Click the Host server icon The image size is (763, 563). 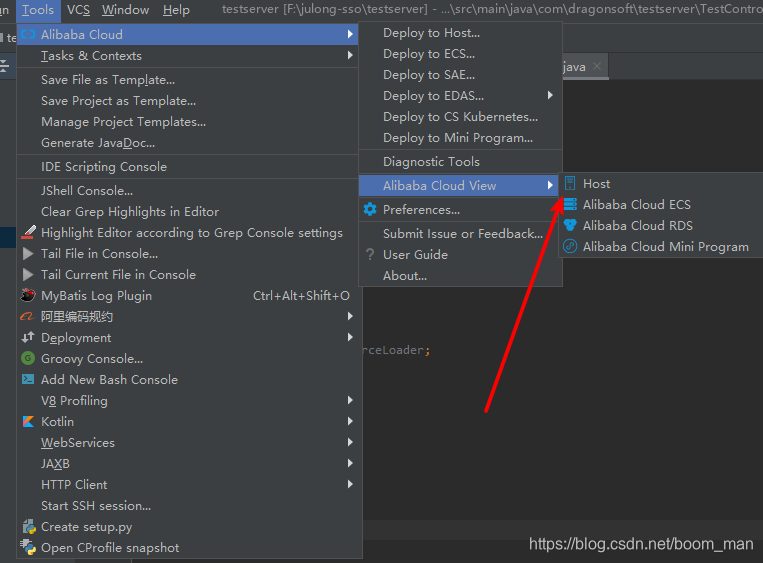coord(570,183)
